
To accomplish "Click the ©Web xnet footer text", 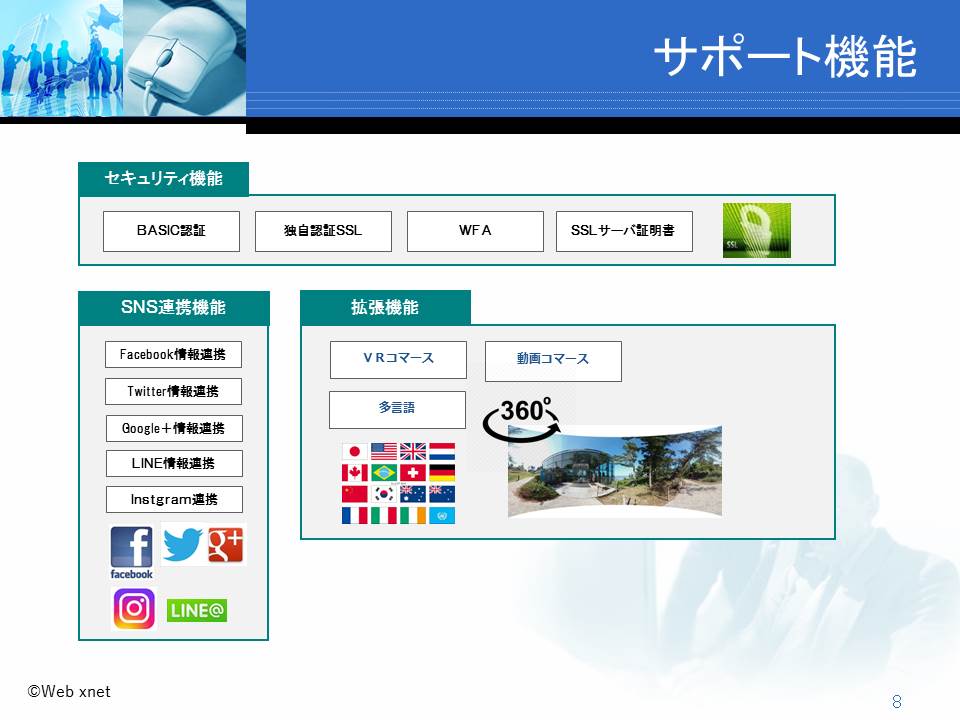I will [69, 692].
